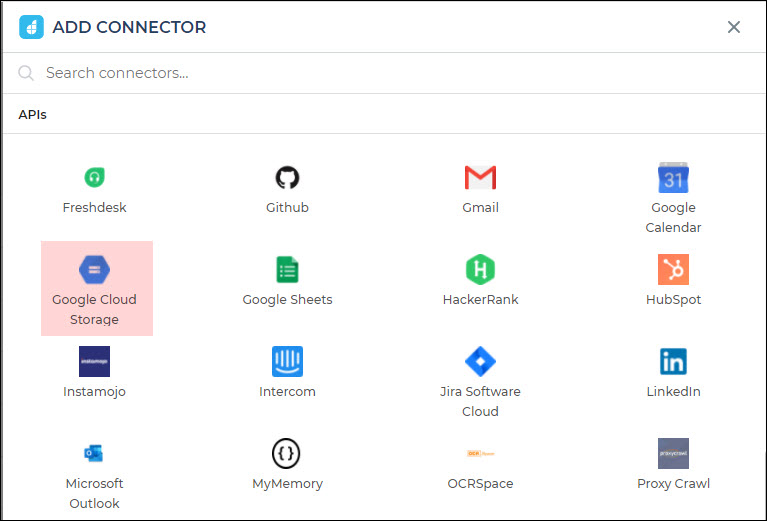Click the Proxy Crawl logo icon
Viewport: 767px width, 521px height.
tap(673, 453)
